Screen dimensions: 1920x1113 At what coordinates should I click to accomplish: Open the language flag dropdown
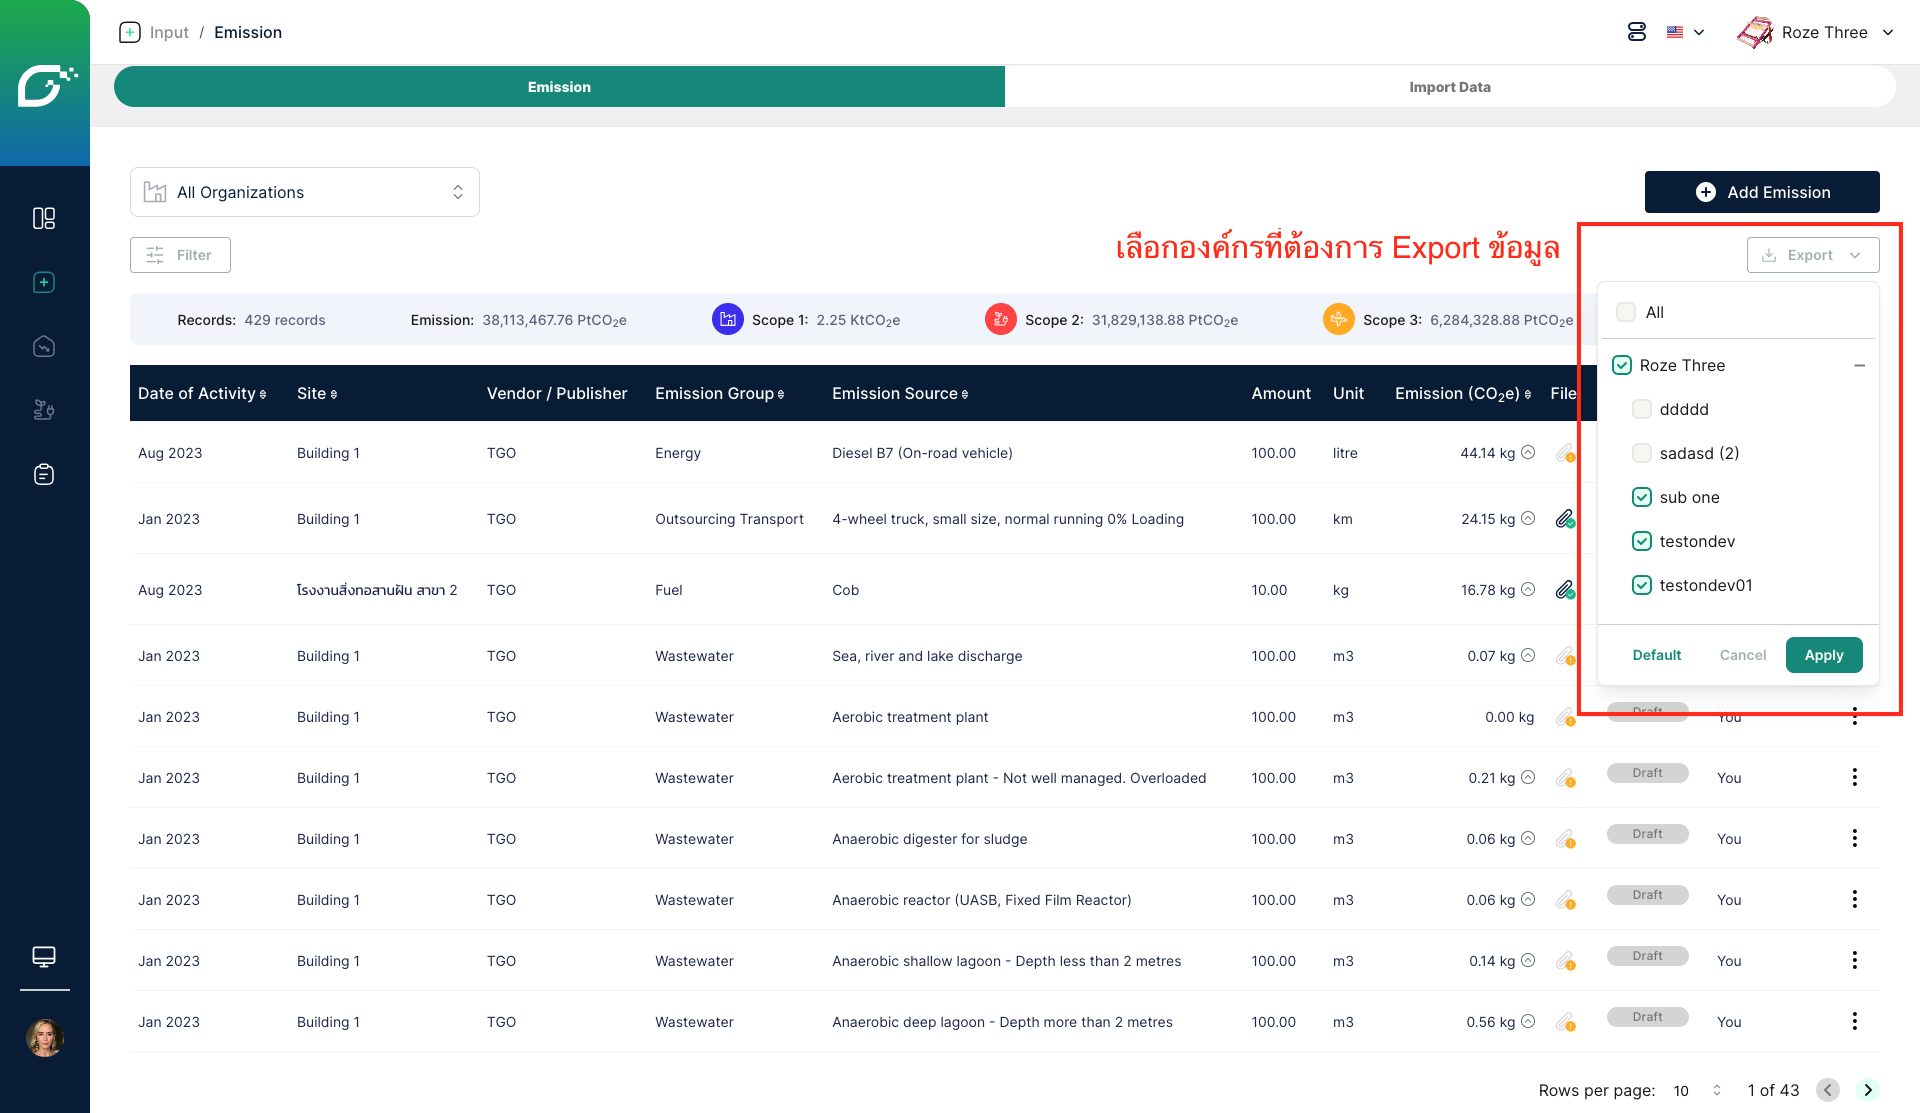[1685, 32]
